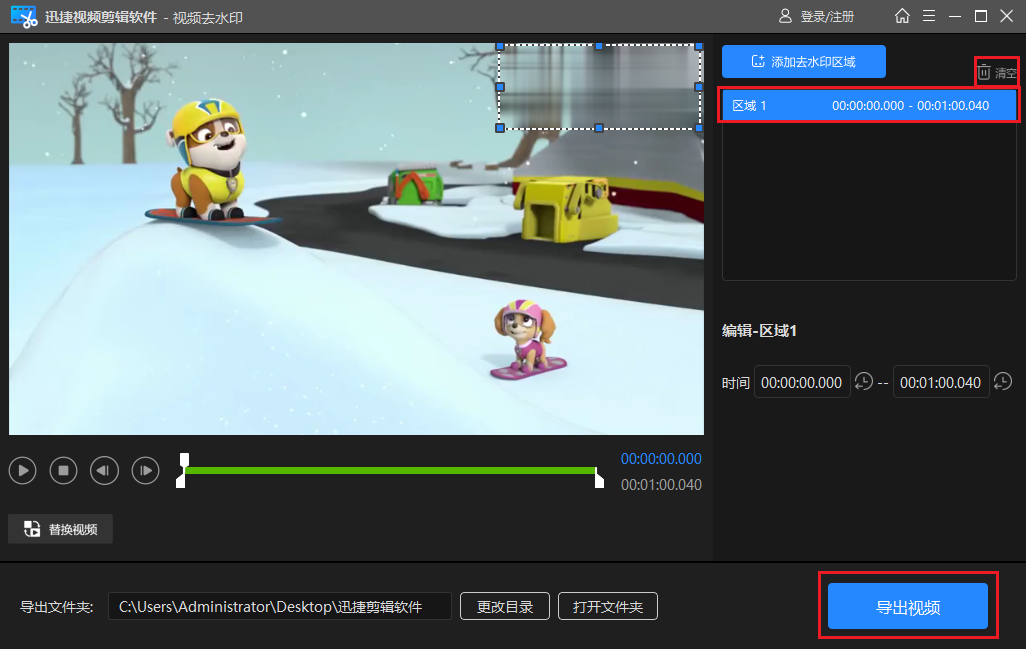Viewport: 1026px width, 649px height.
Task: Click the 编辑-区域1 heading
Action: pos(759,330)
